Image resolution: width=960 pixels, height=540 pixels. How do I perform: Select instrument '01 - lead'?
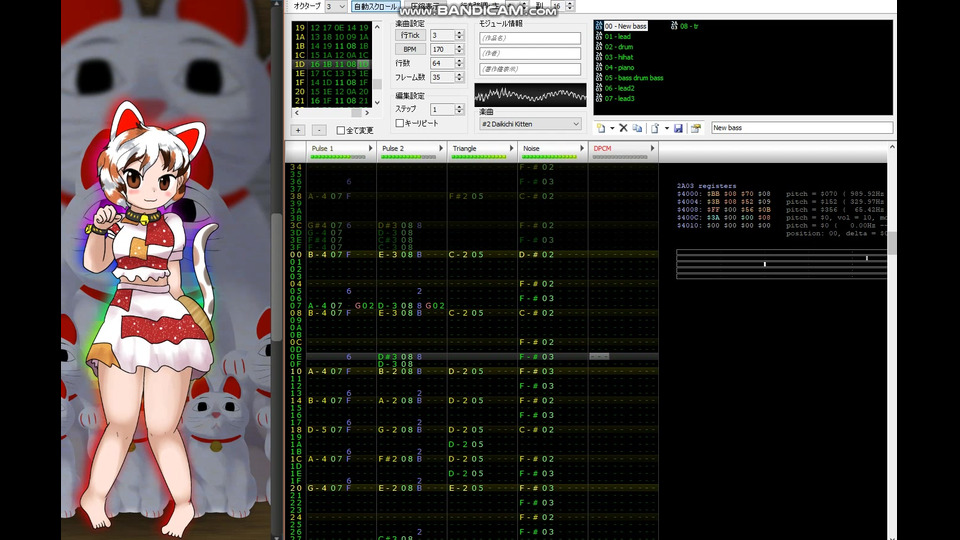[613, 37]
